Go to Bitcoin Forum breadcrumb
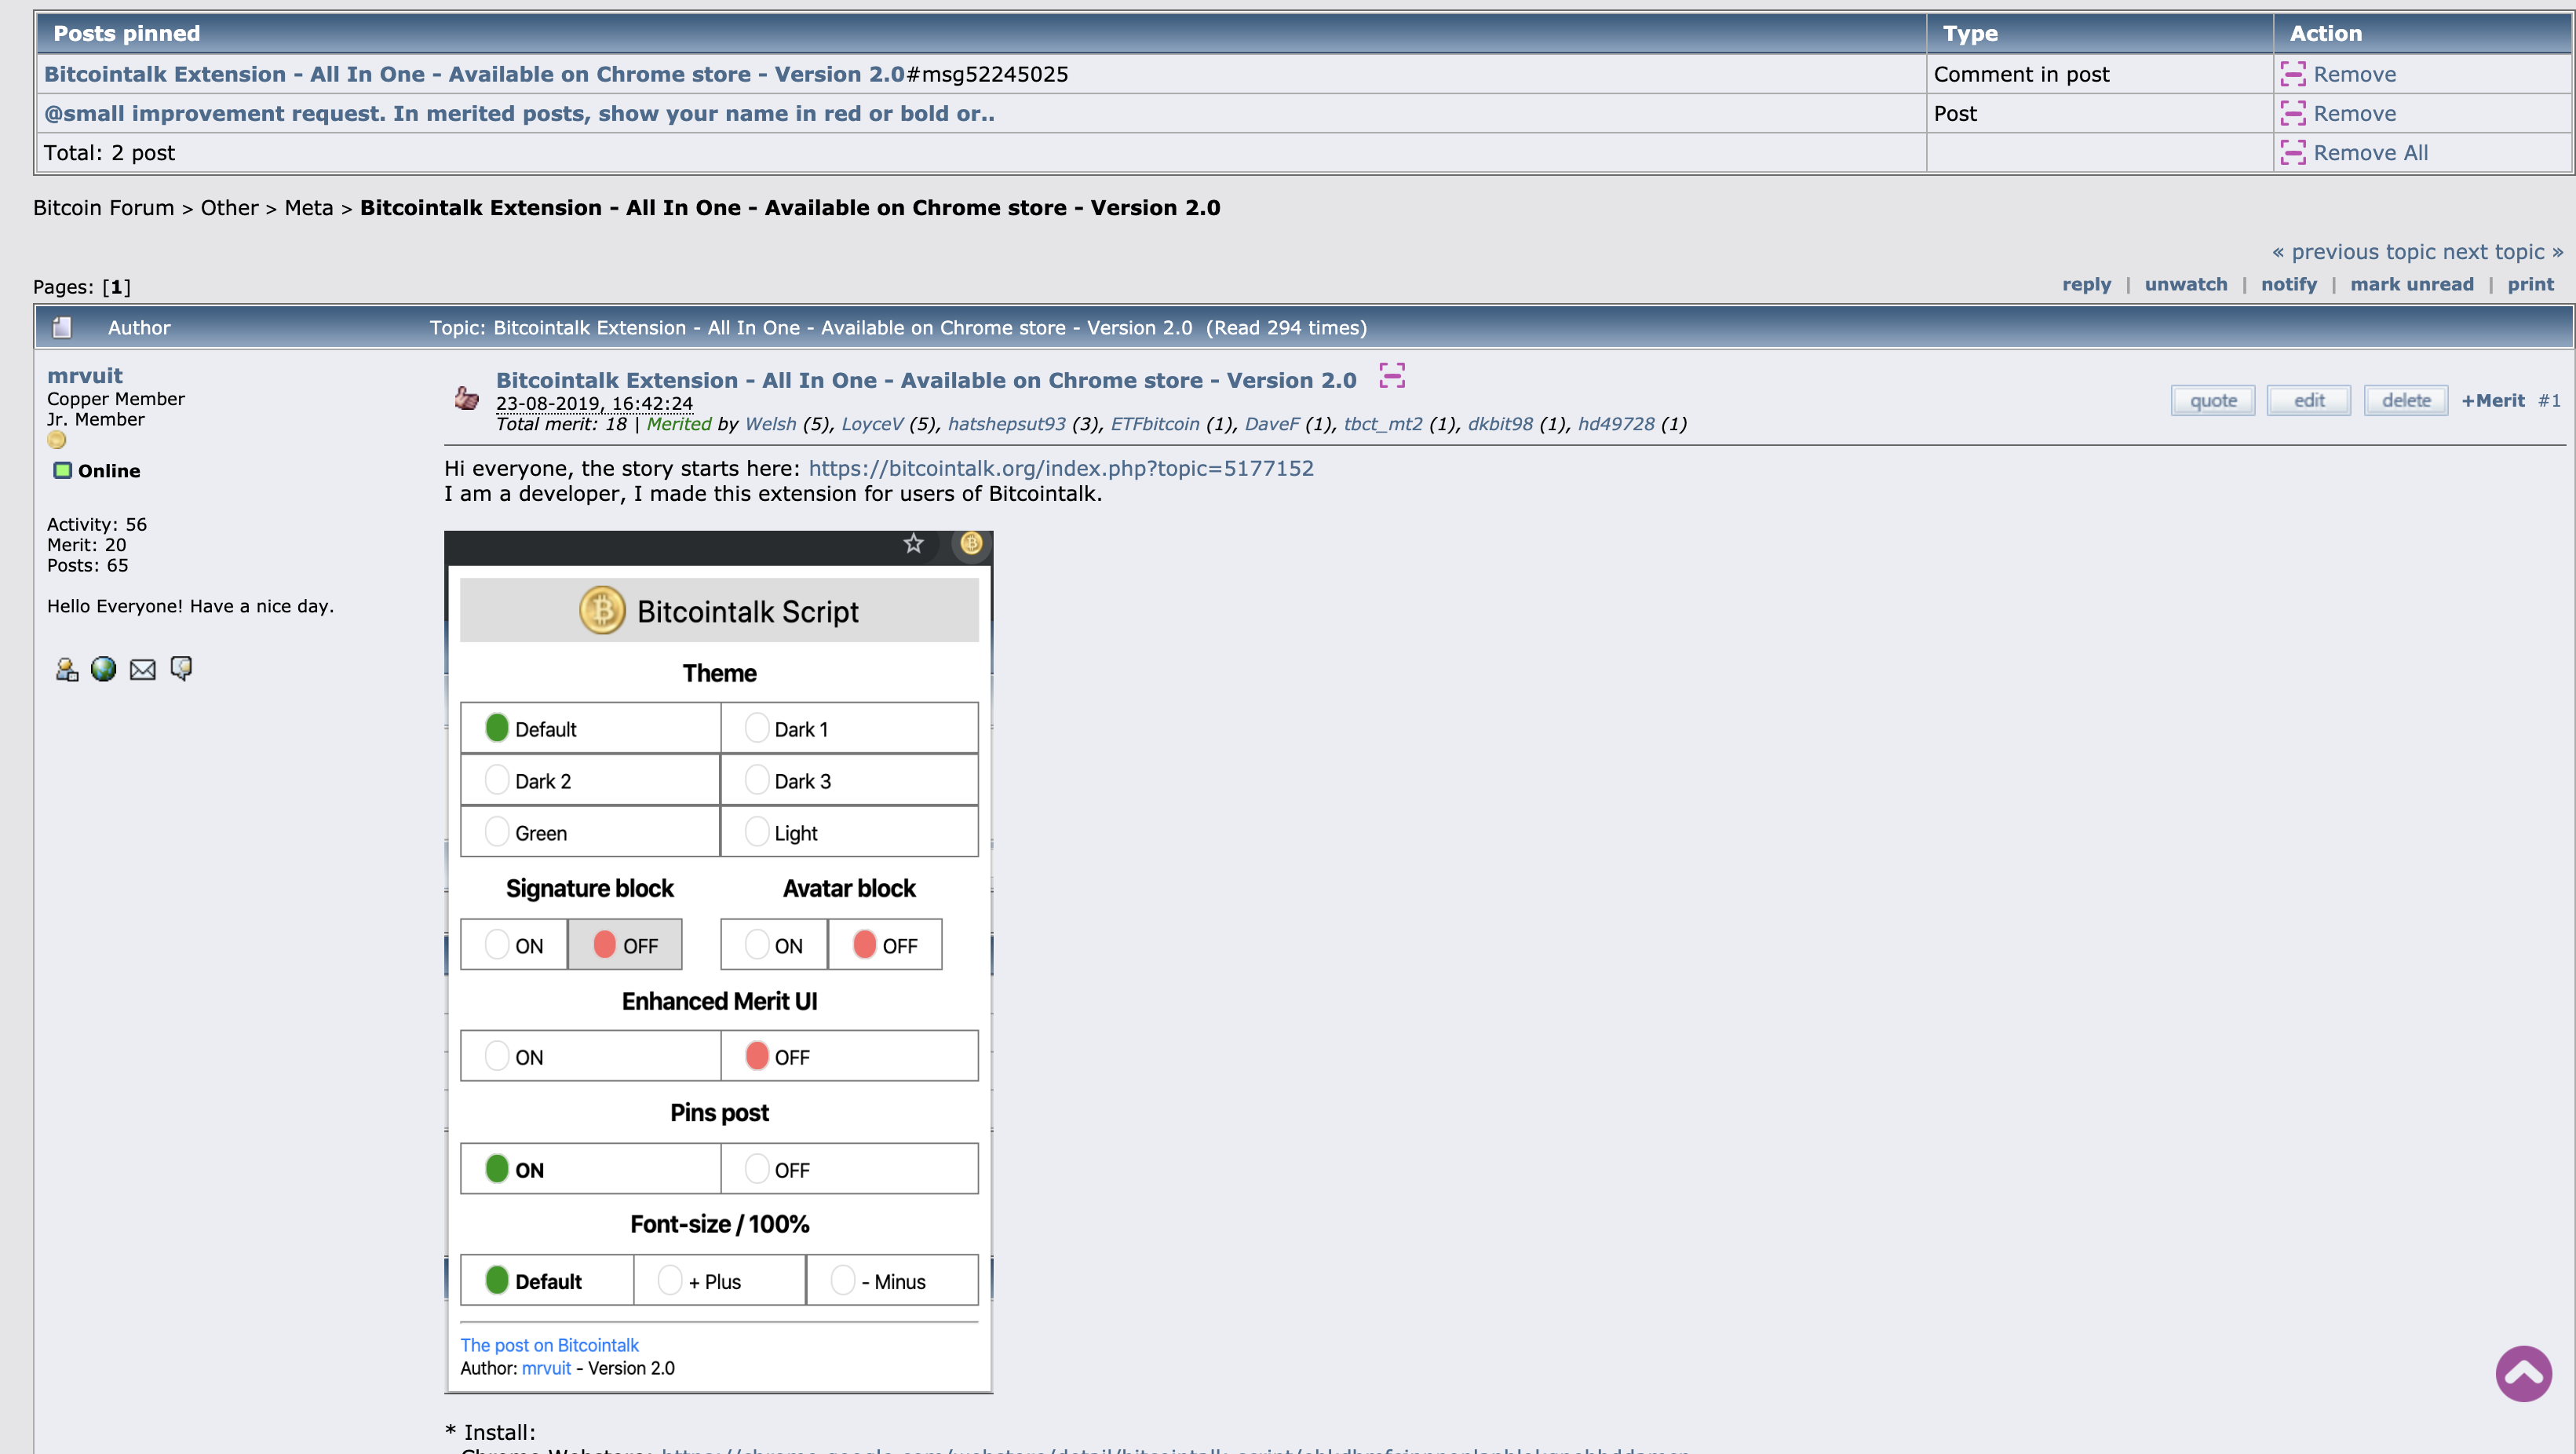2576x1454 pixels. pos(103,208)
